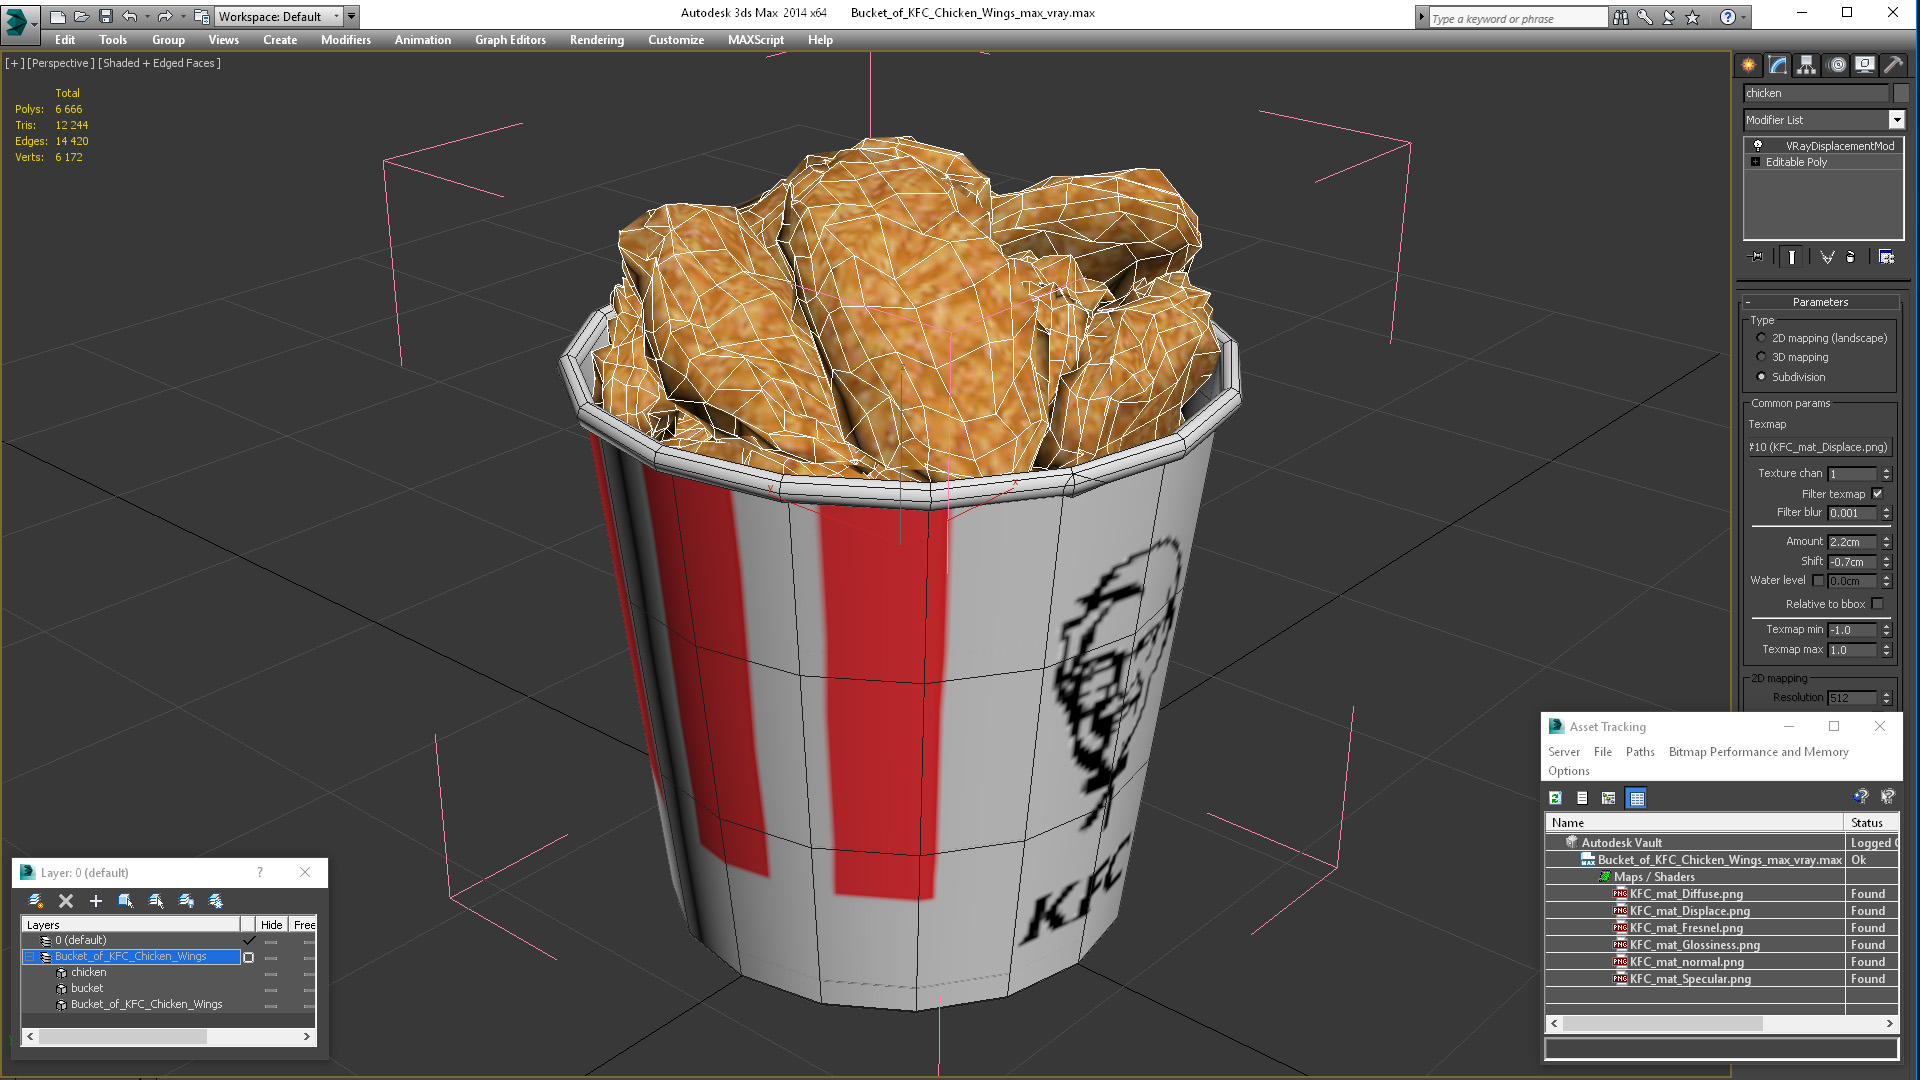The image size is (1920, 1080).
Task: Open the Motion command panel tab
Action: [x=1837, y=65]
